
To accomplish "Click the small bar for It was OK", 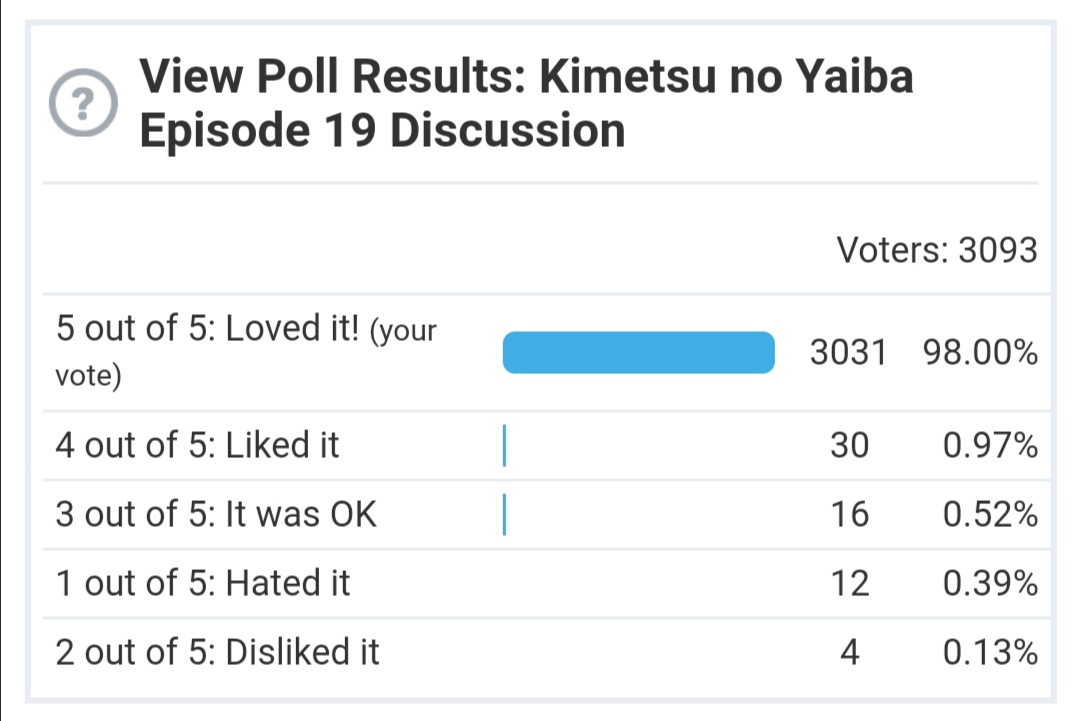I will 505,514.
